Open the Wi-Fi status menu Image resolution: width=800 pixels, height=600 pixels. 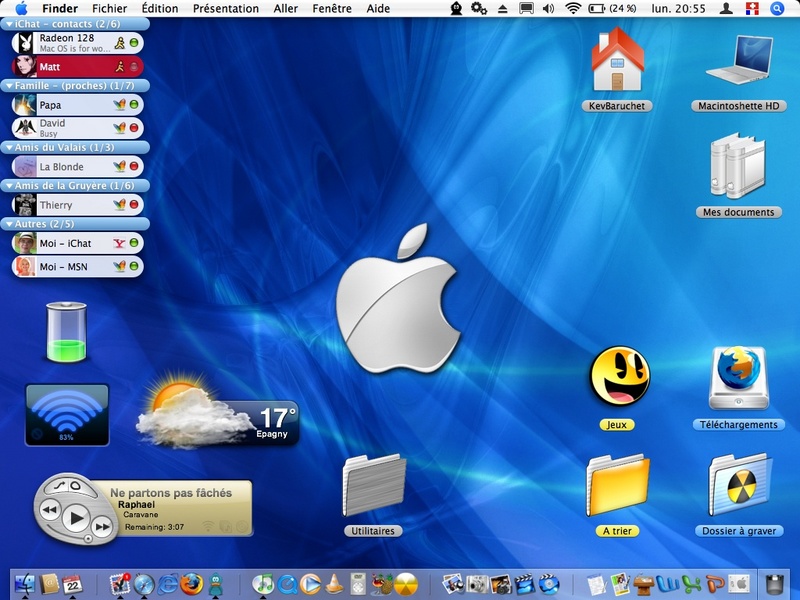(573, 8)
